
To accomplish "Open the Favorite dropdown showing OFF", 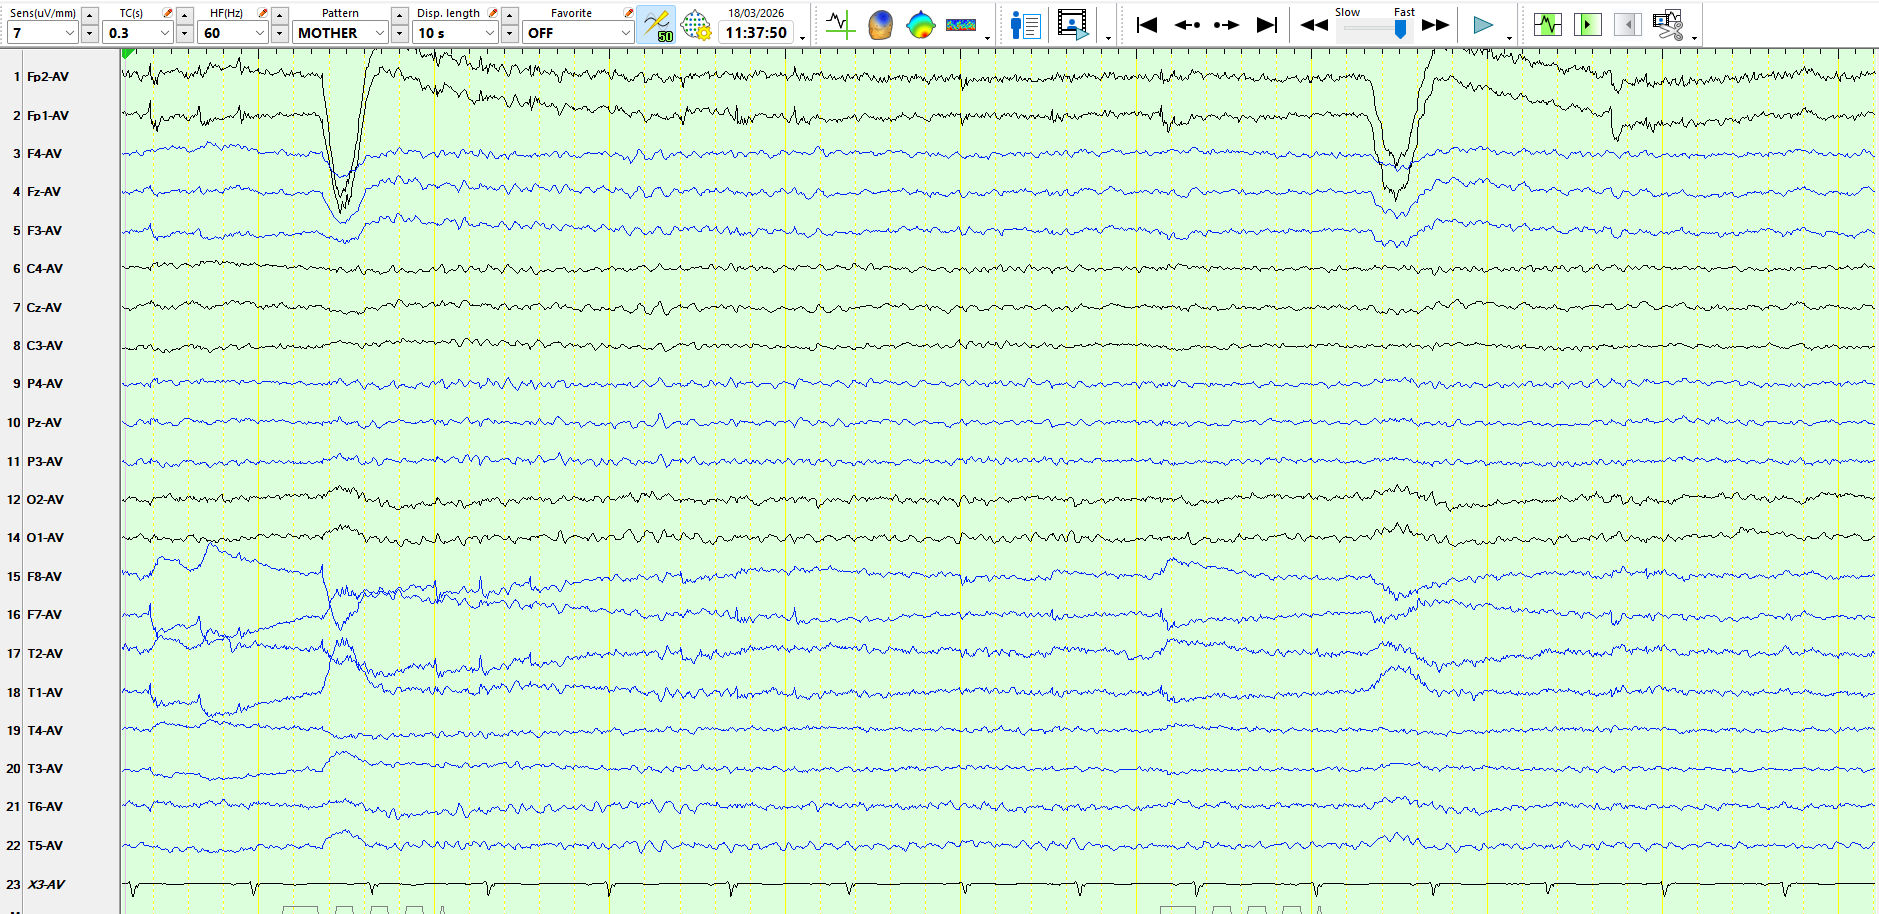I will tap(578, 33).
